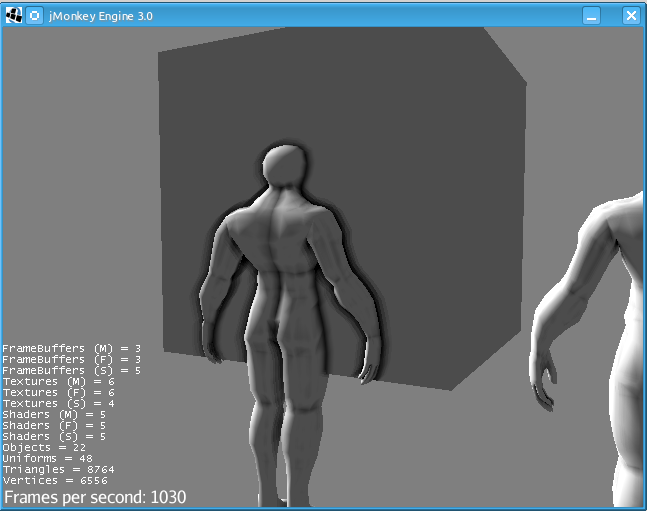Image resolution: width=647 pixels, height=511 pixels.
Task: Click 'Vertices = 6556' stat line
Action: coord(55,480)
